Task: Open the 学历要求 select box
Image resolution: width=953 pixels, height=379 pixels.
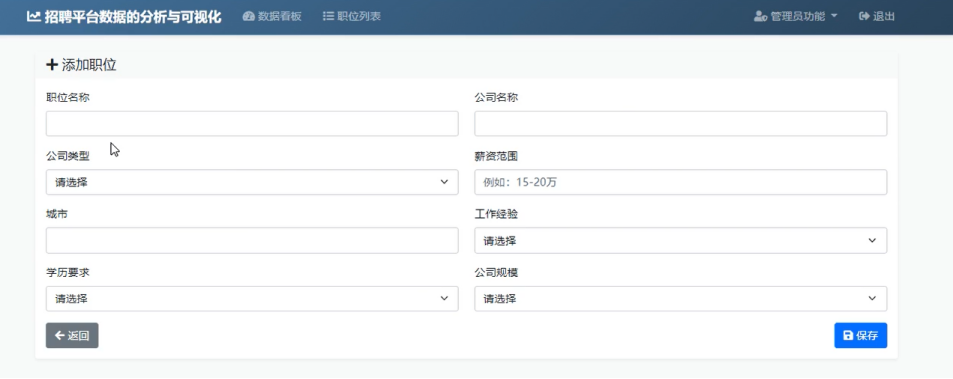Action: pos(252,299)
